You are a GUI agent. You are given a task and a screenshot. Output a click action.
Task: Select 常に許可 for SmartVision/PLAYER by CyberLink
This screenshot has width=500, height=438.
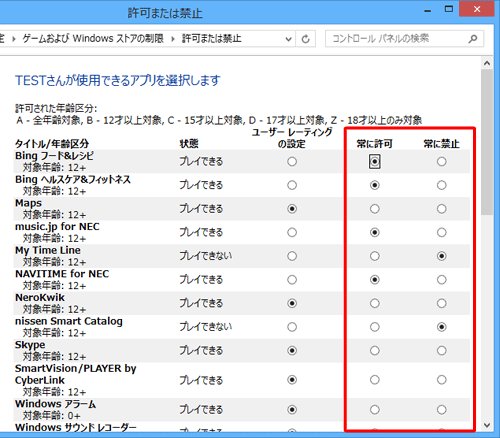click(375, 380)
